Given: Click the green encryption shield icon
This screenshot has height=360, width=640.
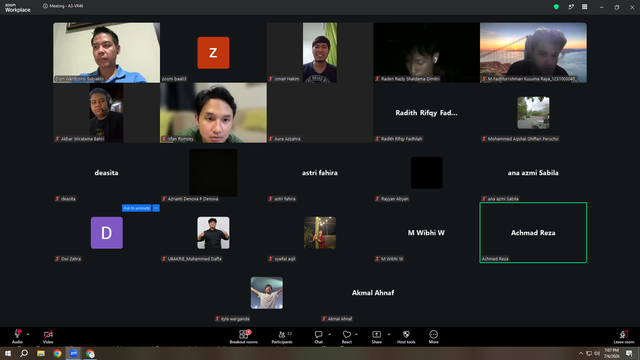Looking at the screenshot, I should pos(556,7).
